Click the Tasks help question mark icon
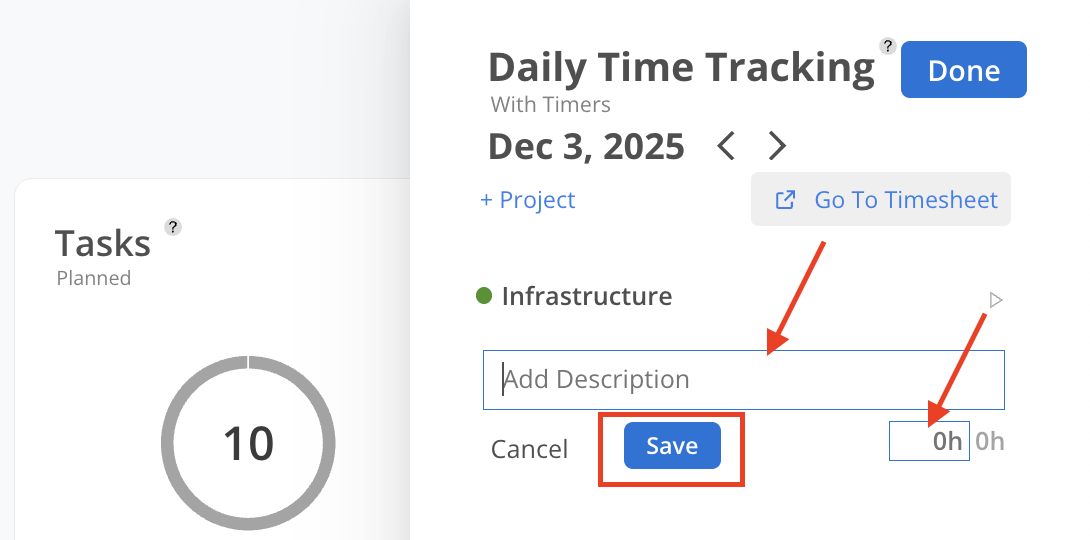 click(173, 227)
